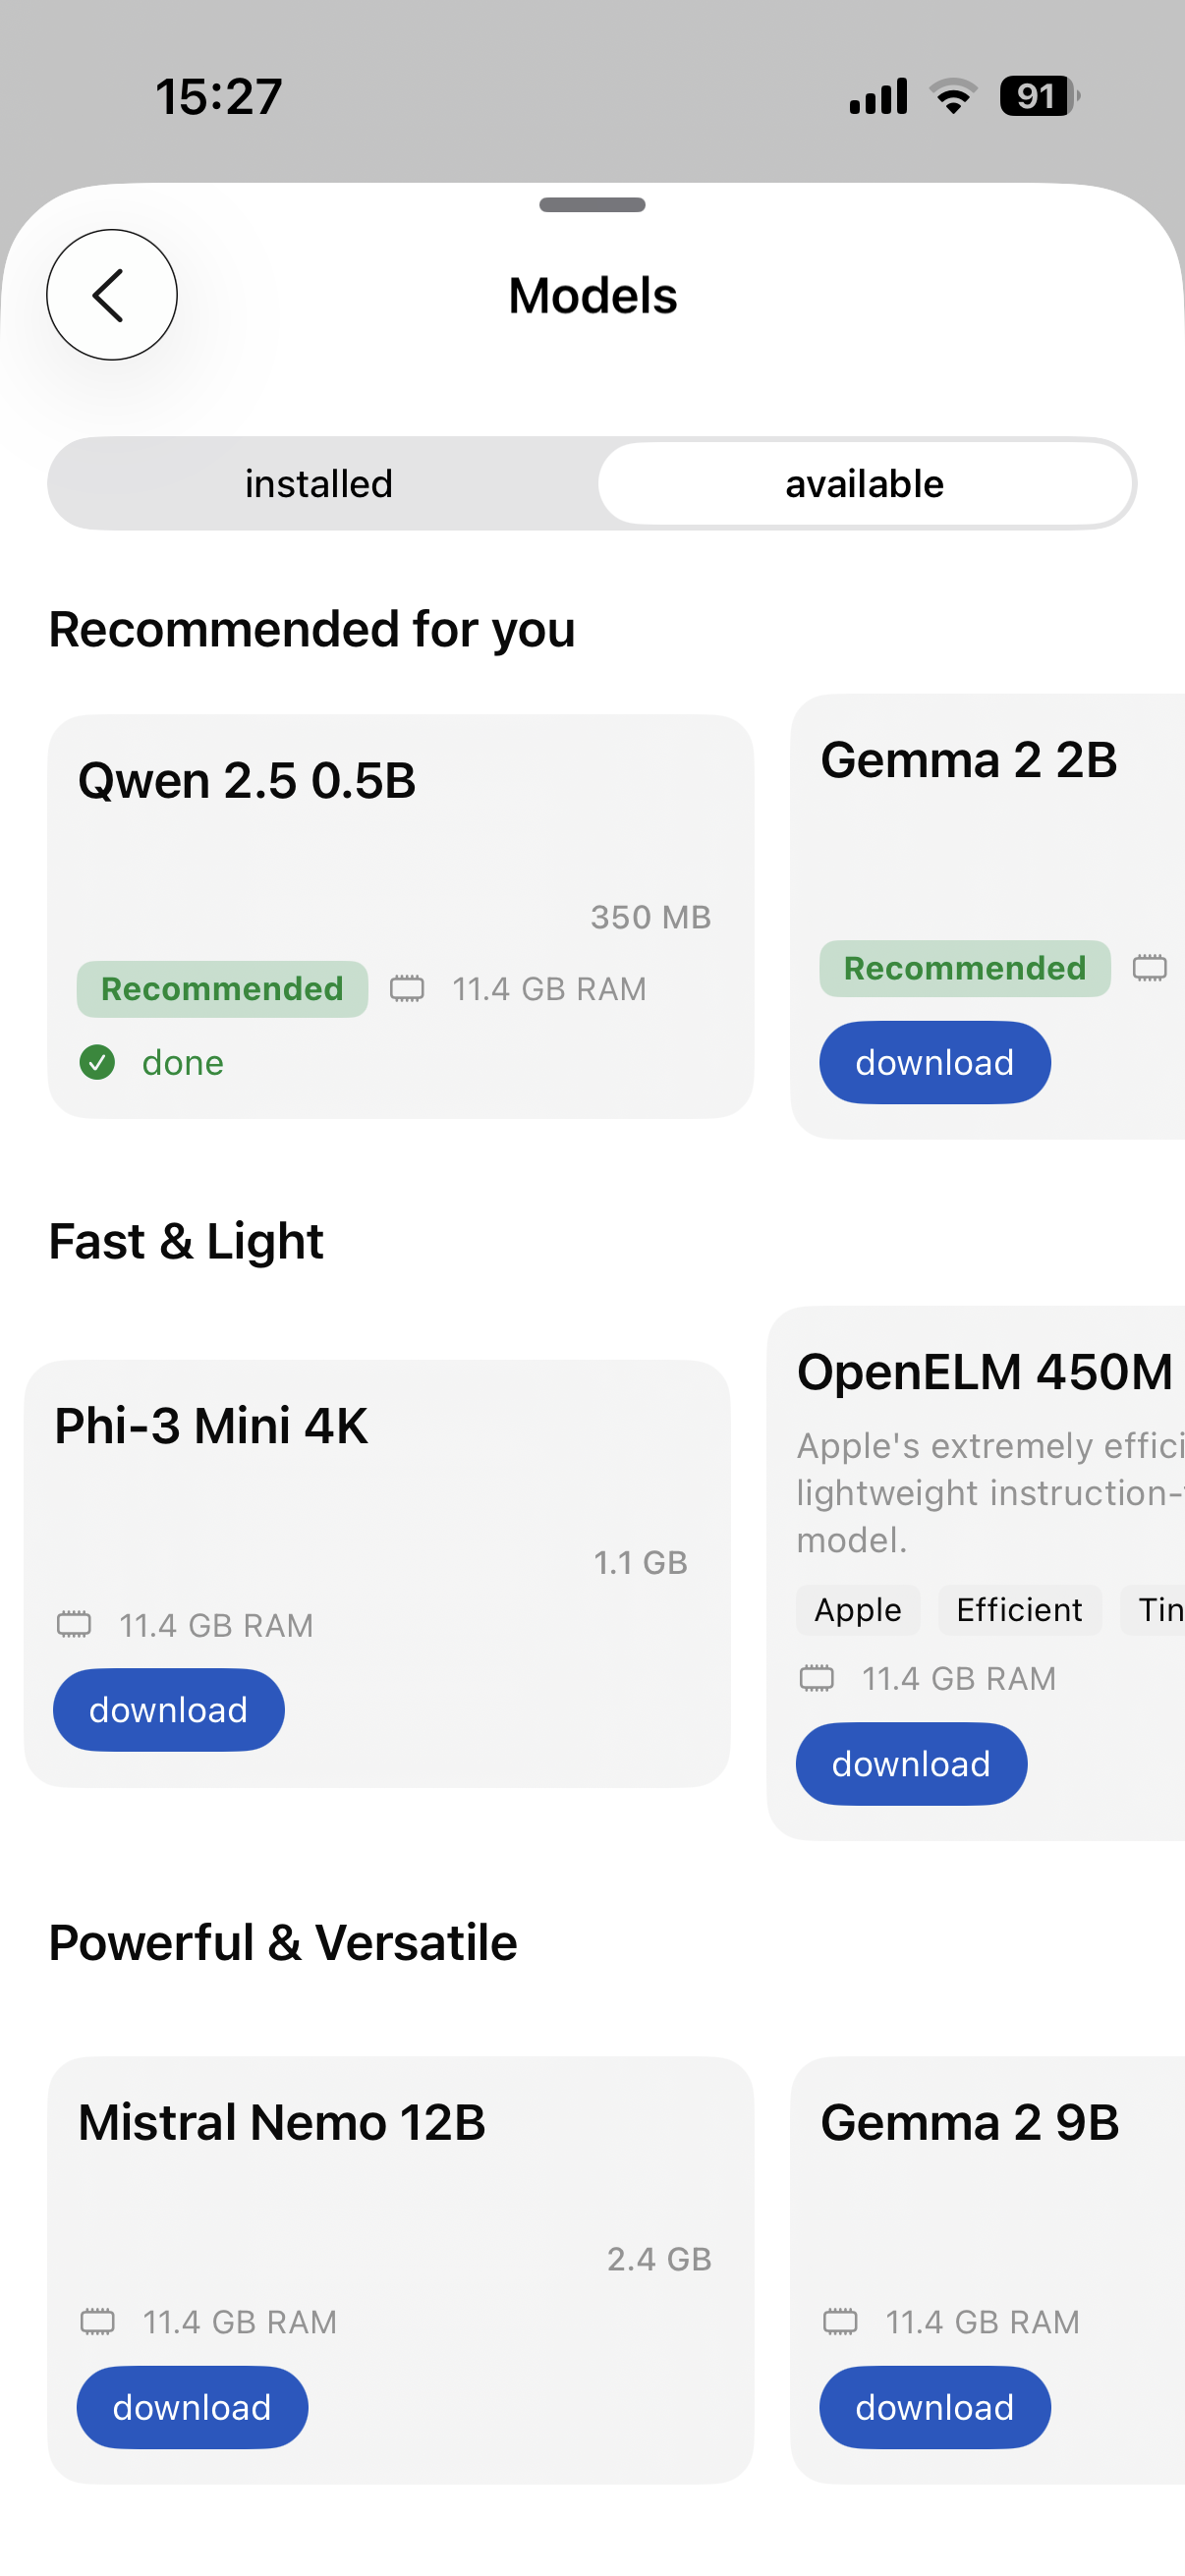Tap the sheet drag handle at top
Viewport: 1185px width, 2576px height.
(592, 205)
